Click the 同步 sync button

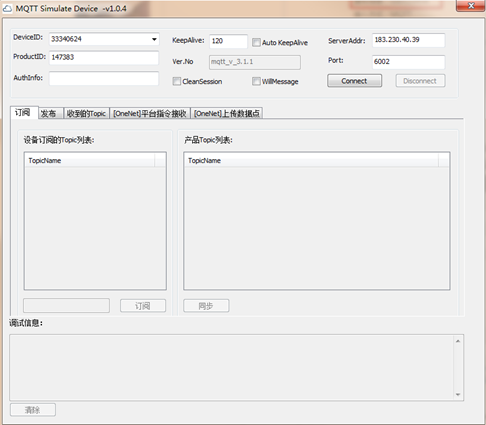(x=206, y=306)
